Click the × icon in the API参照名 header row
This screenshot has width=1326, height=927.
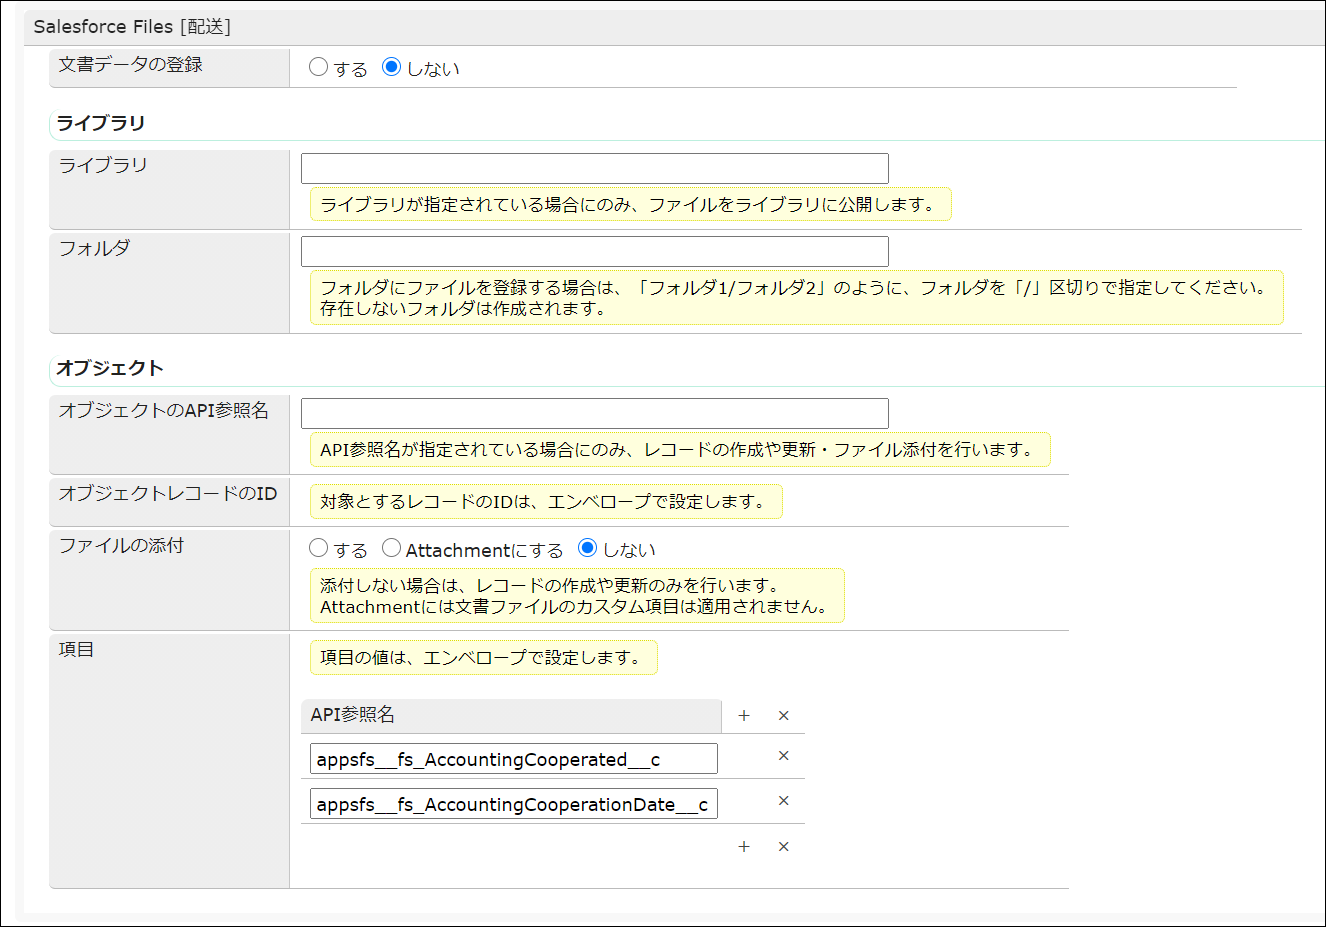[783, 715]
